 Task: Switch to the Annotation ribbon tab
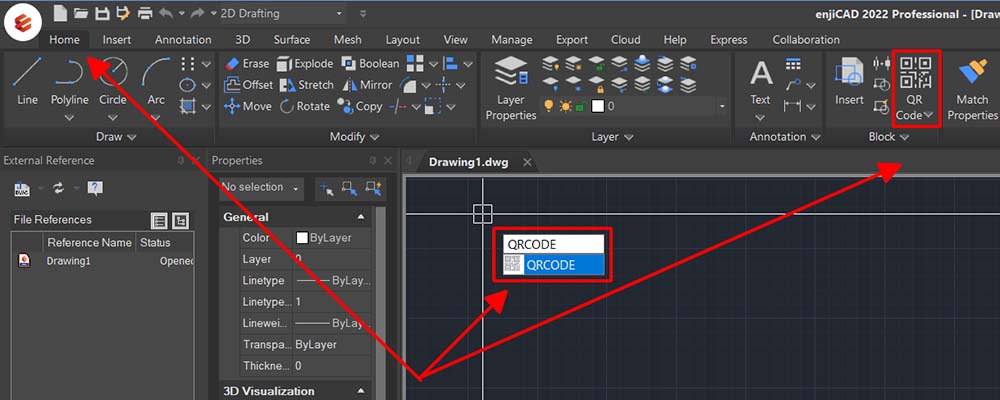(183, 40)
